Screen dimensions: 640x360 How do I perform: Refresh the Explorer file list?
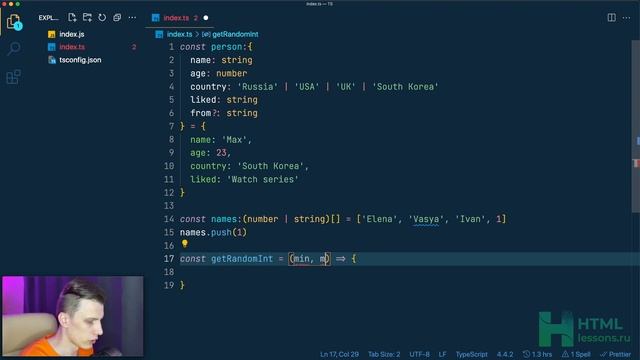(x=102, y=18)
